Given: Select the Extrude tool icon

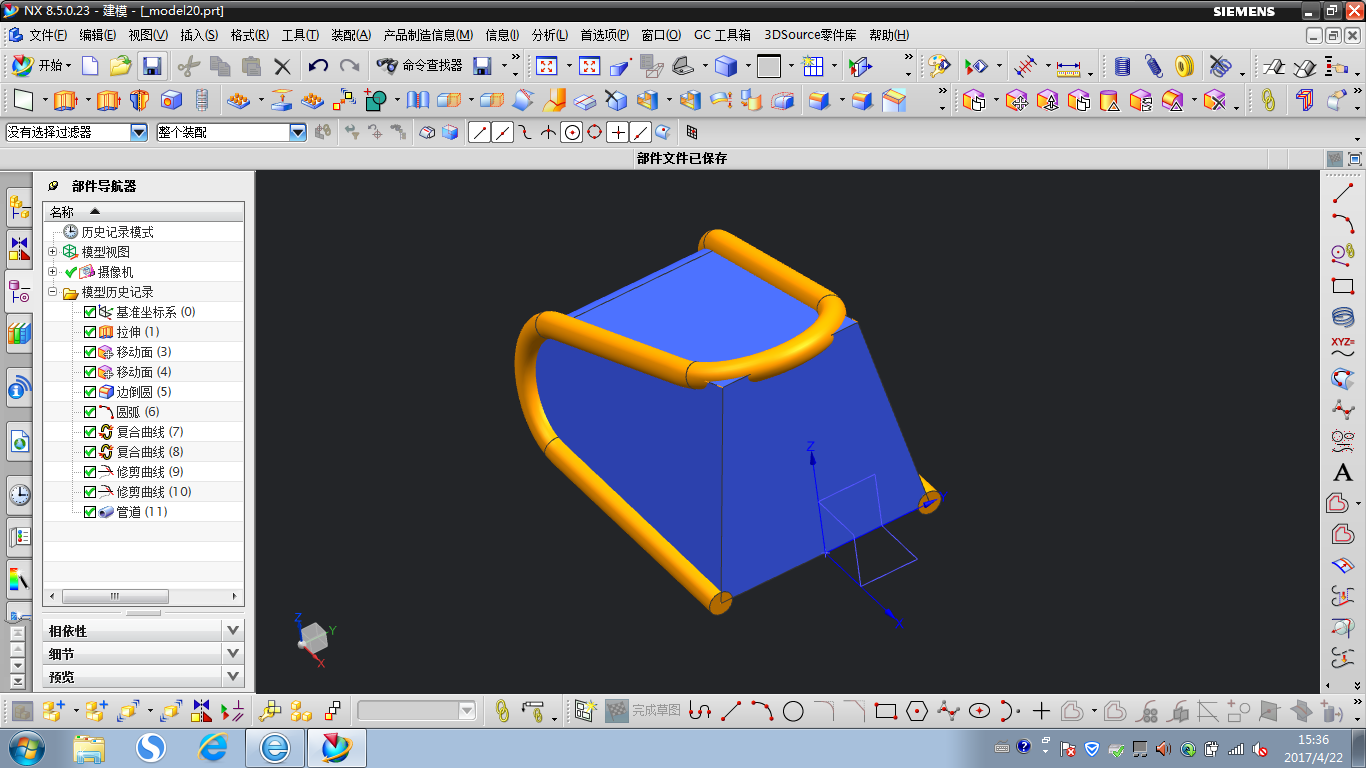Looking at the screenshot, I should point(65,100).
